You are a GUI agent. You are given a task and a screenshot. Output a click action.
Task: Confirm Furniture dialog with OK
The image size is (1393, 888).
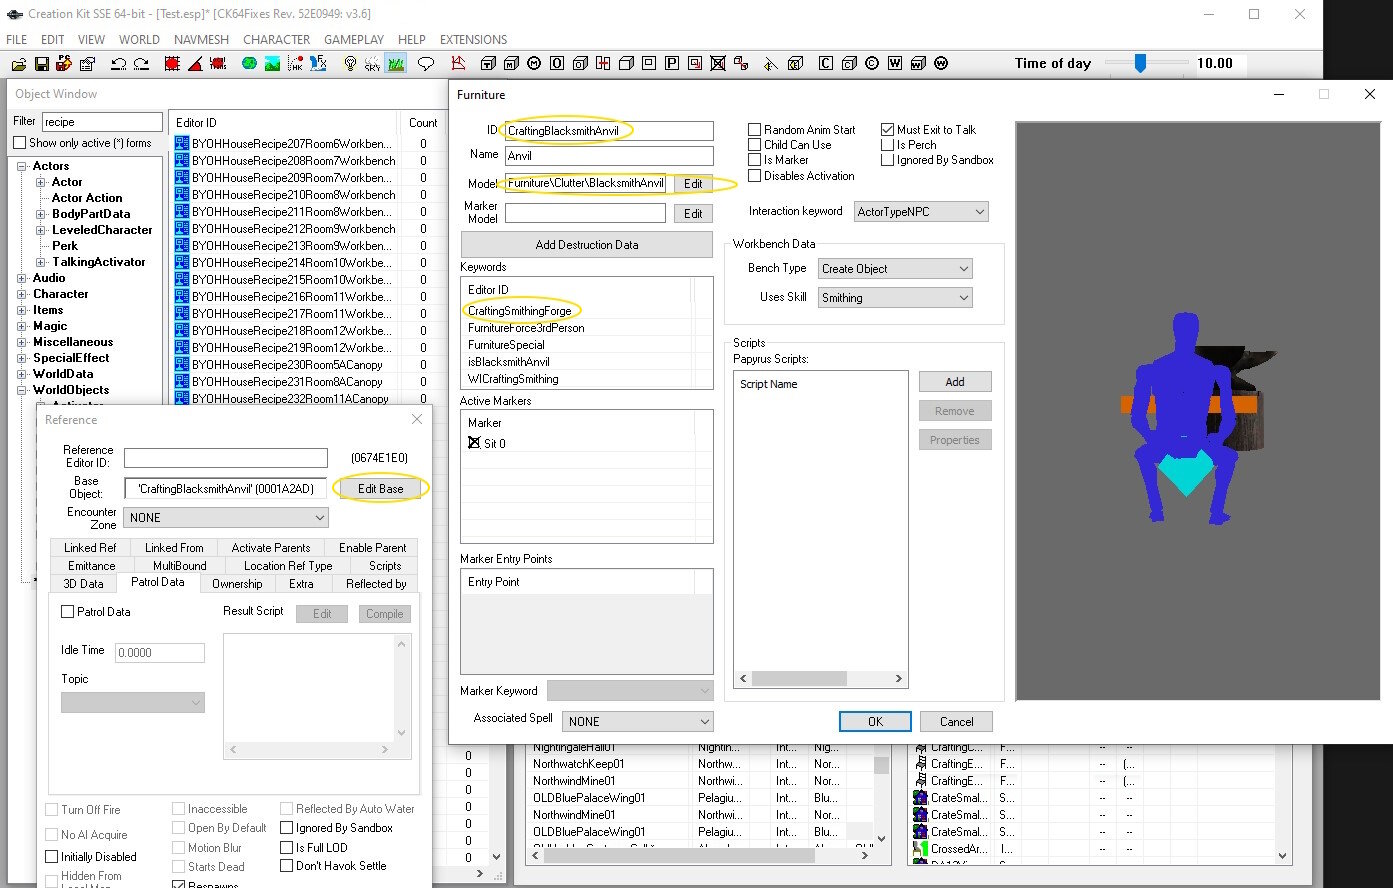pos(875,722)
